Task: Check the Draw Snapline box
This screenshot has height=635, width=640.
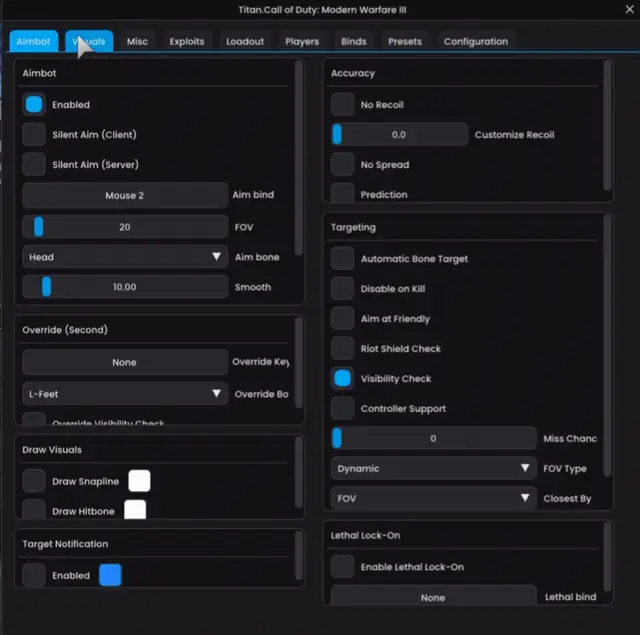Action: click(x=34, y=481)
